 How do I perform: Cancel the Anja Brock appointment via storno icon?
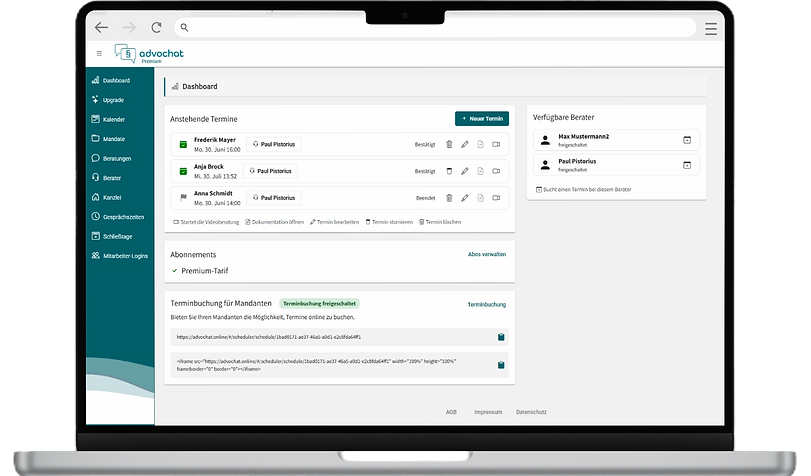pyautogui.click(x=449, y=171)
